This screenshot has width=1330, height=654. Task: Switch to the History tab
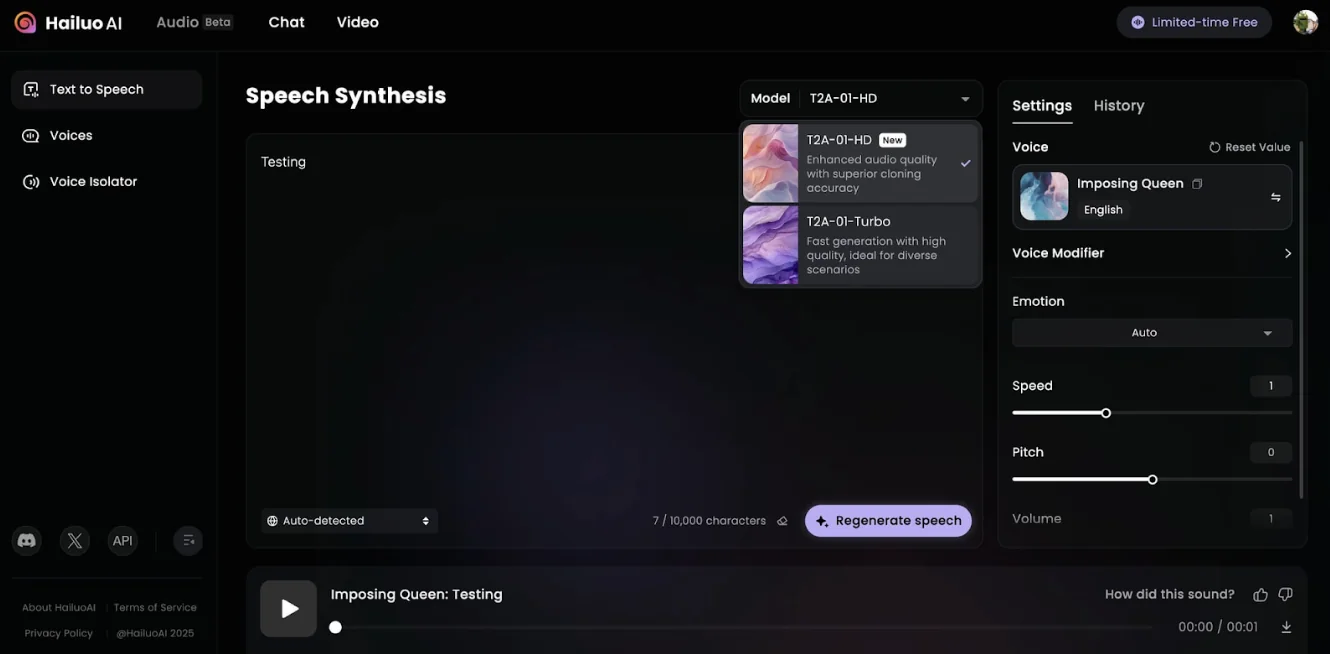pyautogui.click(x=1119, y=106)
